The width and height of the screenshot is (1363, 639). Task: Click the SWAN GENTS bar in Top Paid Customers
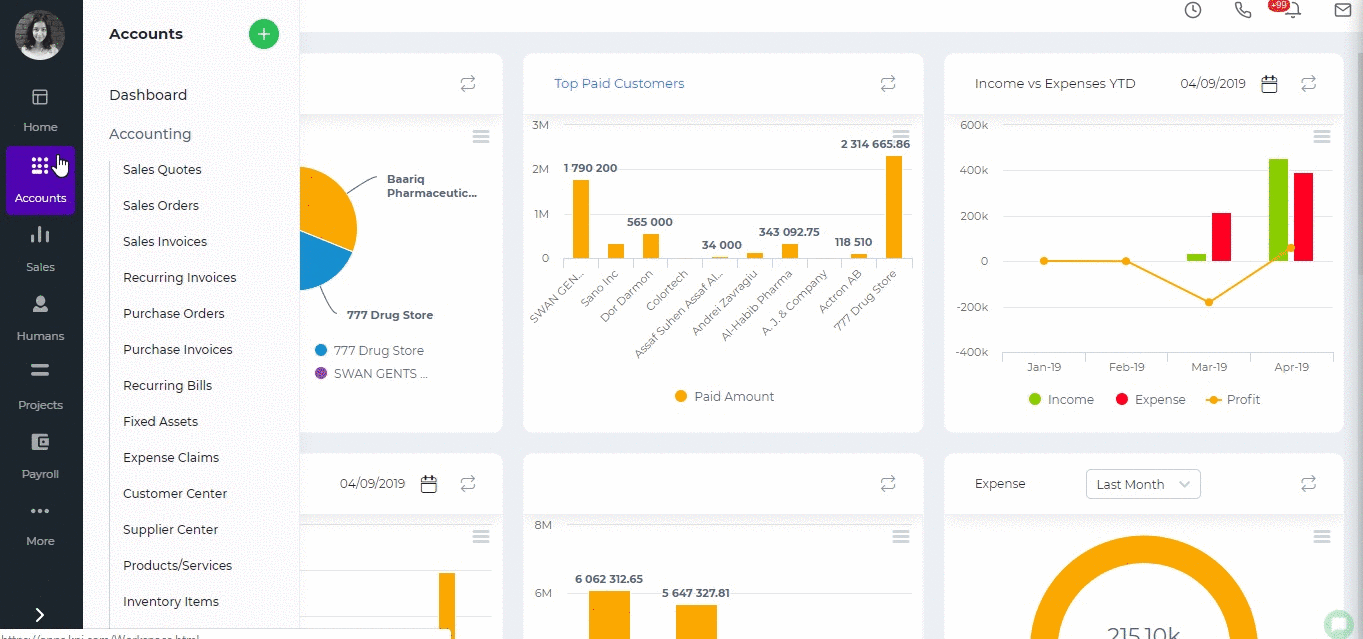click(x=581, y=219)
